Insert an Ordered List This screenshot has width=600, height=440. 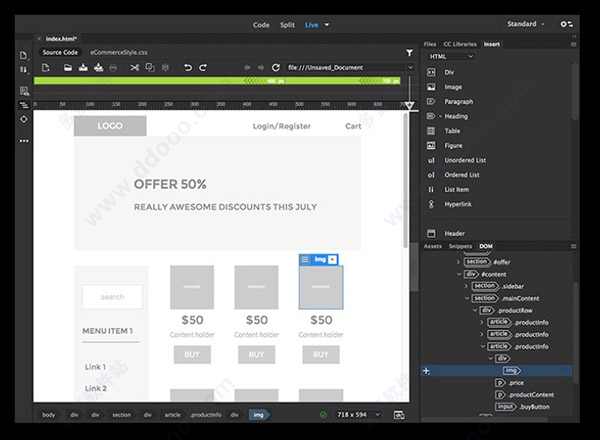tap(461, 175)
